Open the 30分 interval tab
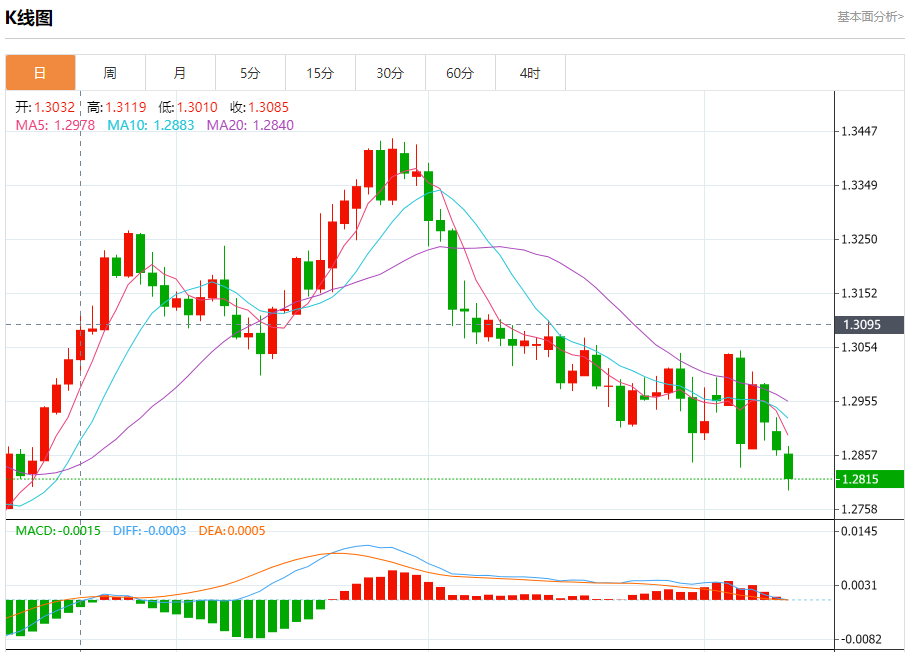This screenshot has height=652, width=913. pos(390,73)
